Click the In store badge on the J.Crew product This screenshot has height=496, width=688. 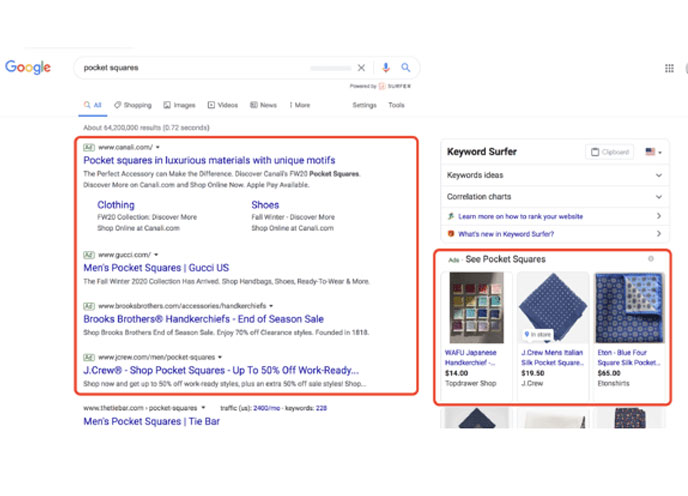(538, 334)
